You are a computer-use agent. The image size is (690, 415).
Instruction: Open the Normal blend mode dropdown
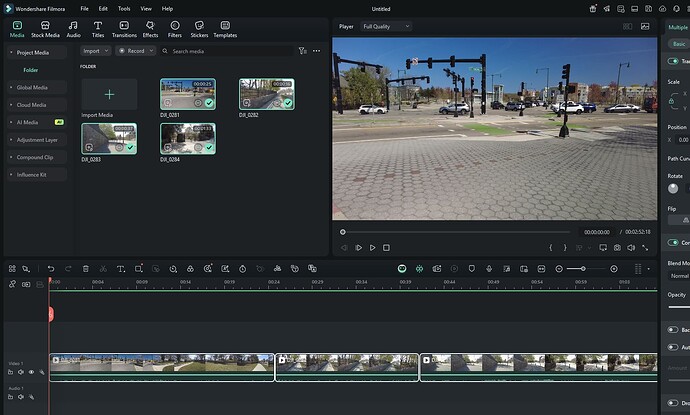(679, 276)
